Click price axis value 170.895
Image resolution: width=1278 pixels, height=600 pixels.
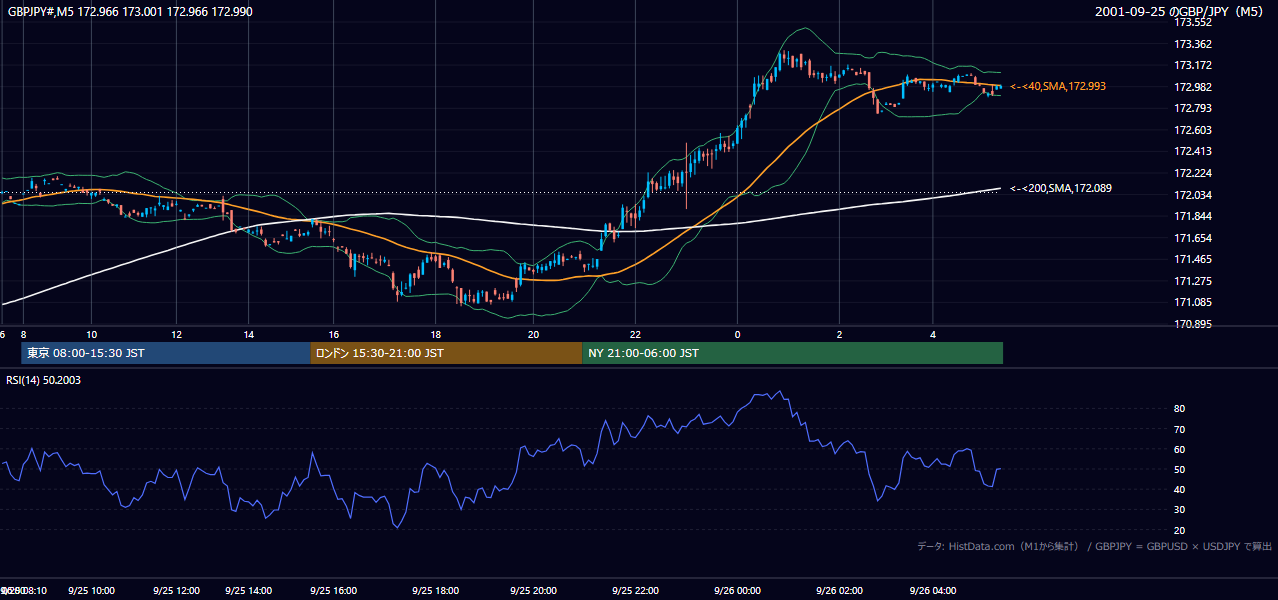click(1192, 324)
